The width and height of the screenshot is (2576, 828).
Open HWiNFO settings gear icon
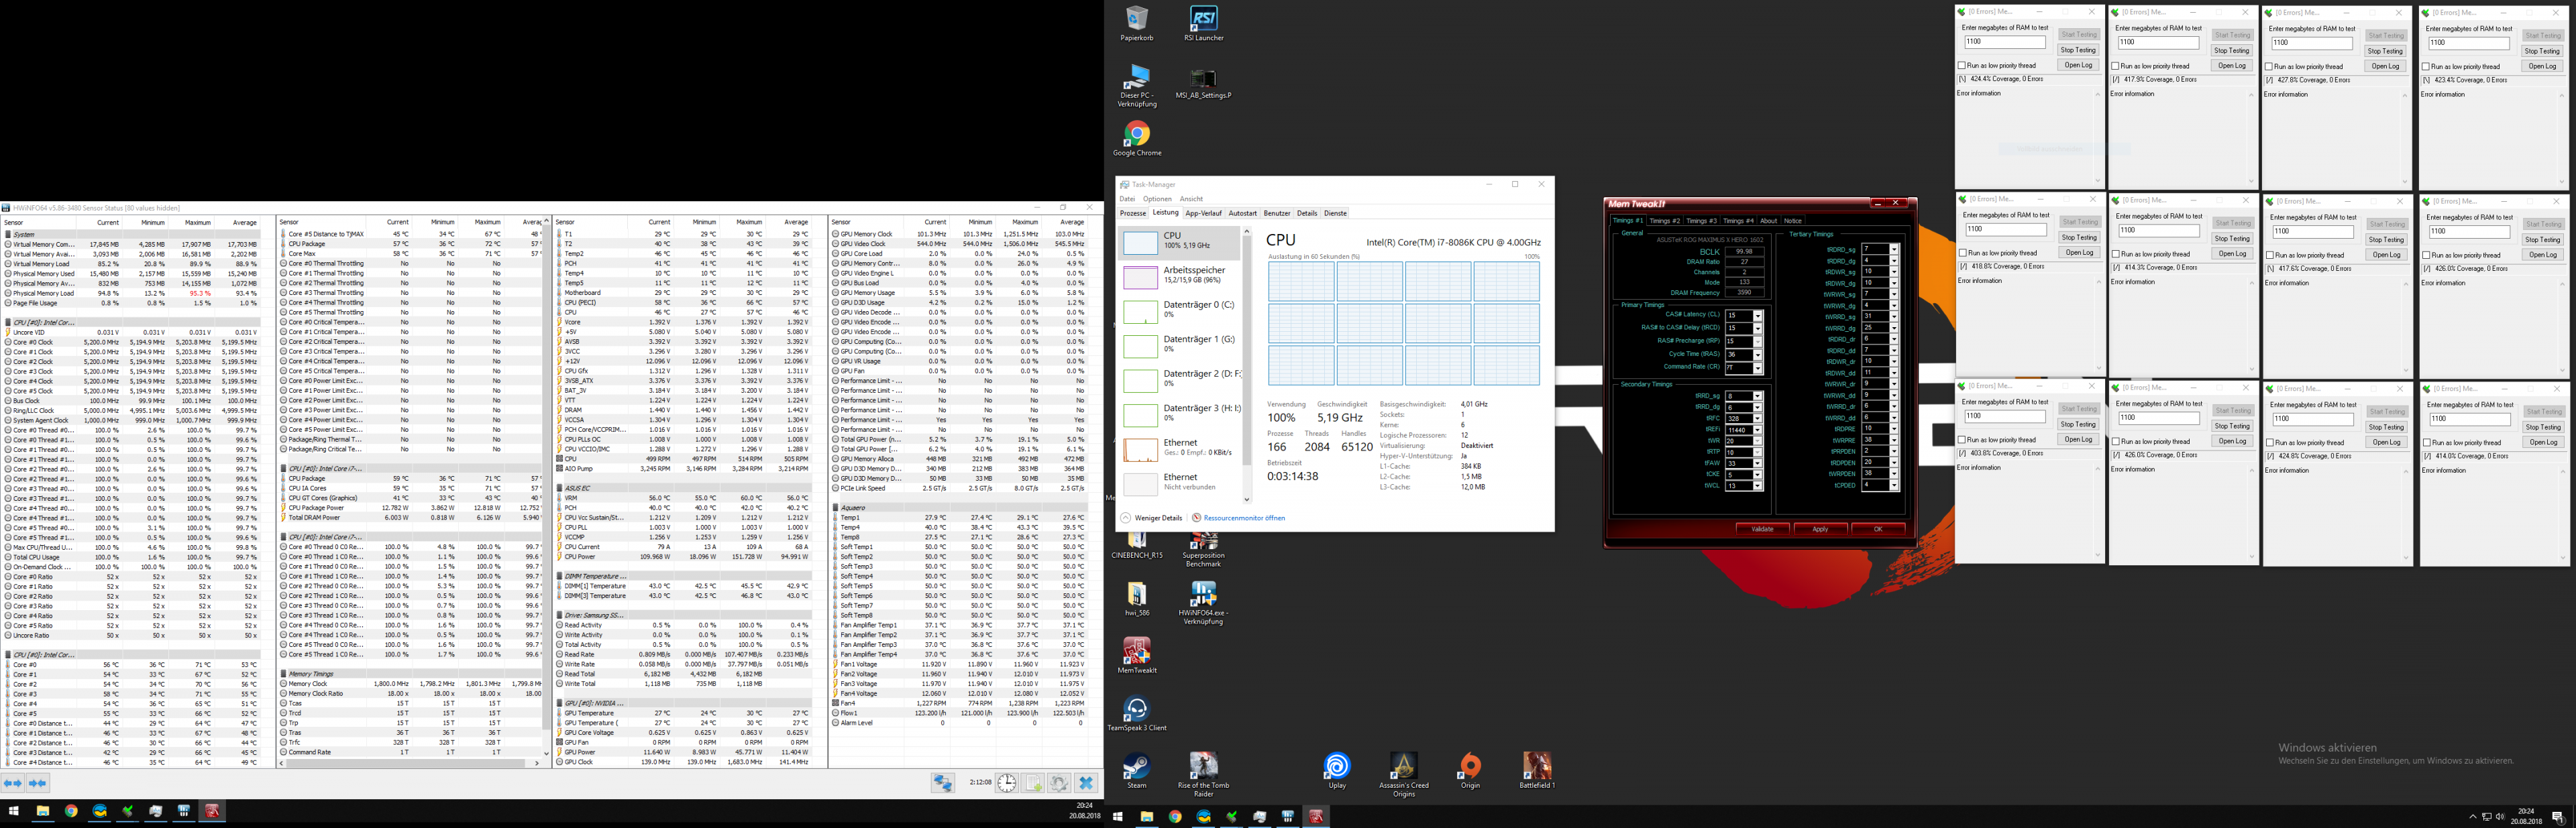click(1059, 784)
